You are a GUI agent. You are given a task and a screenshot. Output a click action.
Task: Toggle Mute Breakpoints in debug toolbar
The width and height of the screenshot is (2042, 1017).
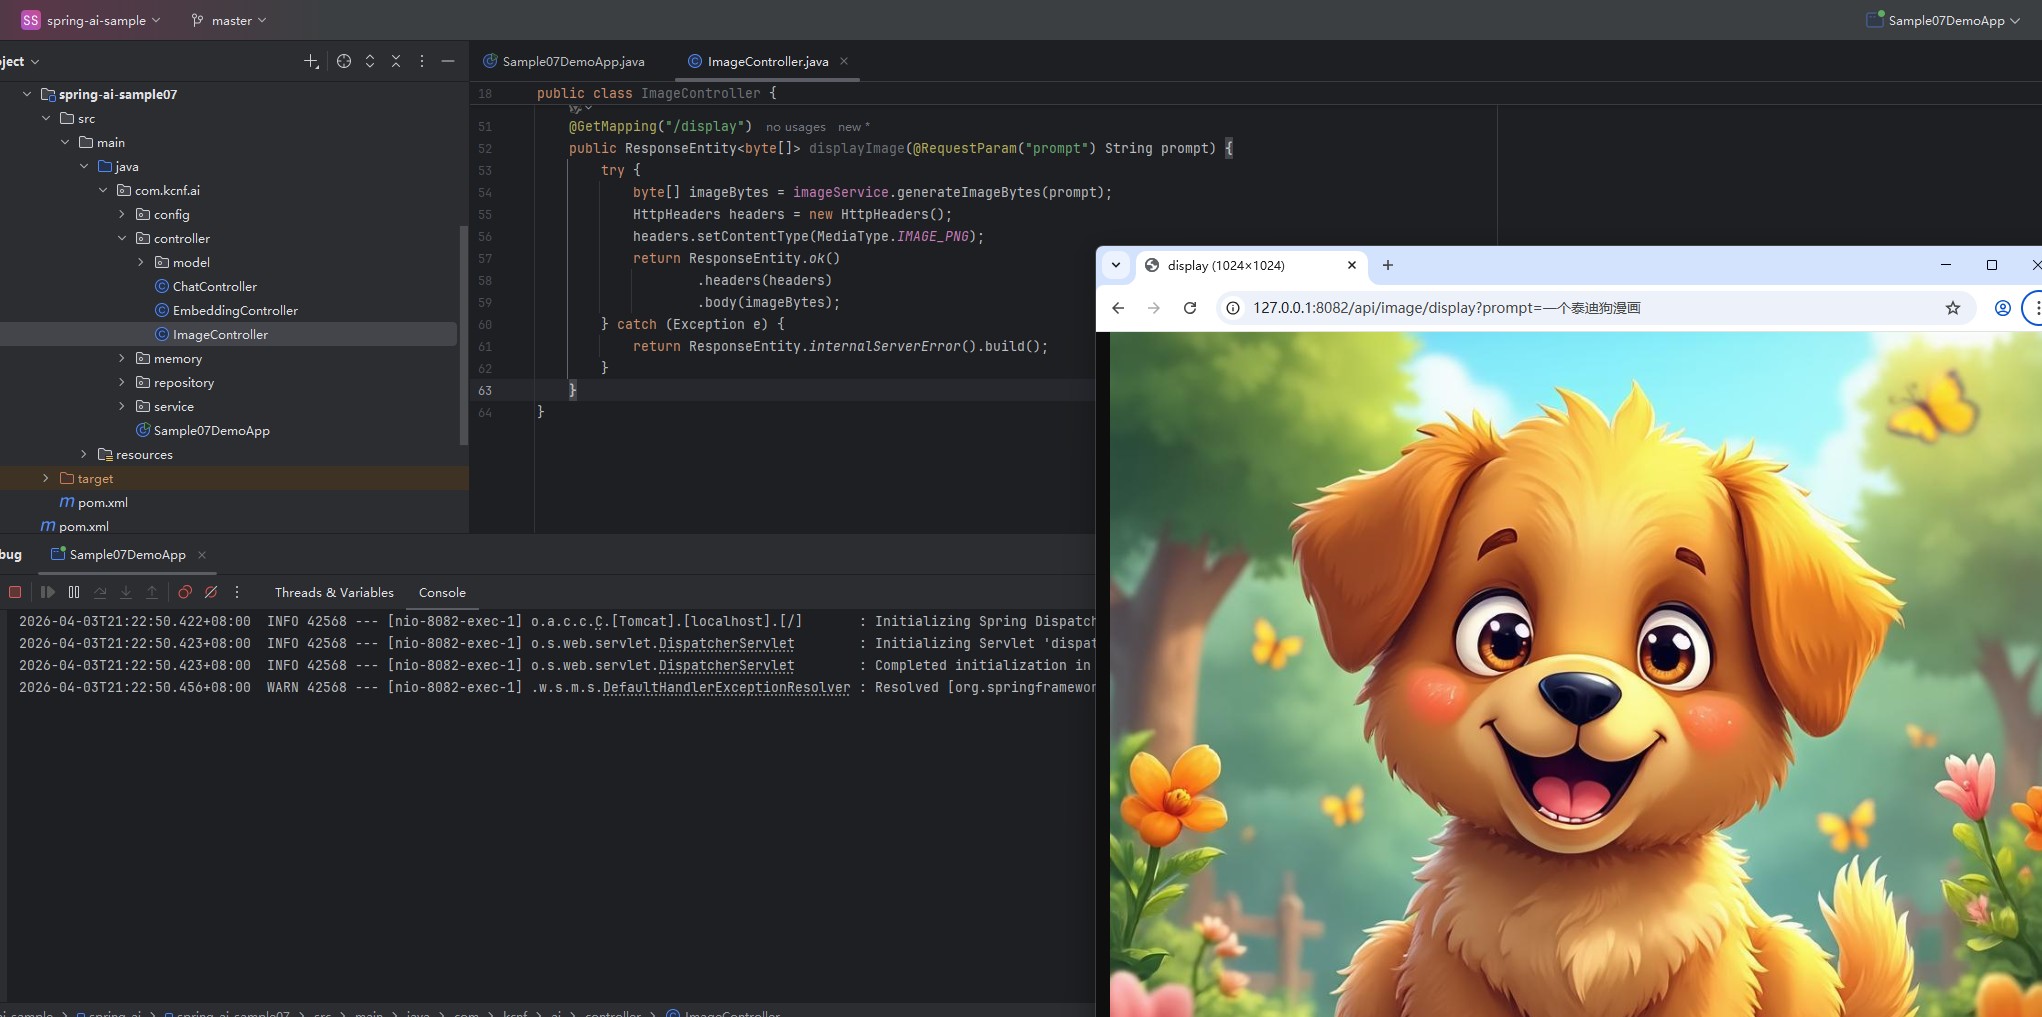[x=211, y=592]
